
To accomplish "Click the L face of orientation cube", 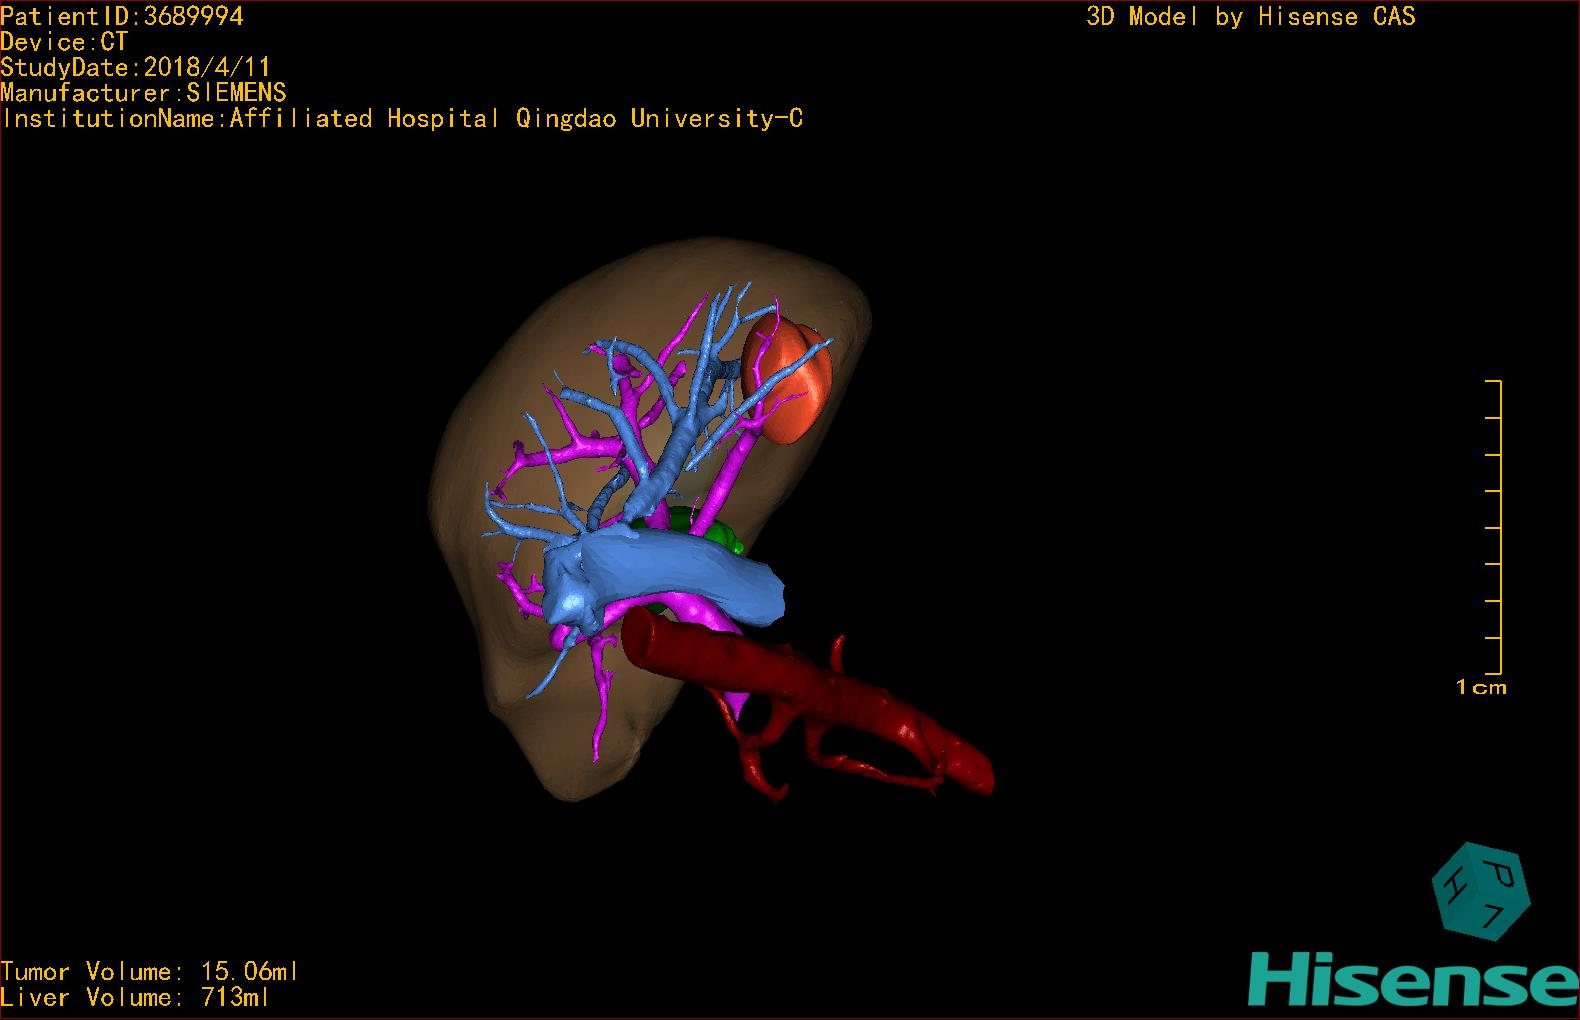I will pyautogui.click(x=1492, y=915).
